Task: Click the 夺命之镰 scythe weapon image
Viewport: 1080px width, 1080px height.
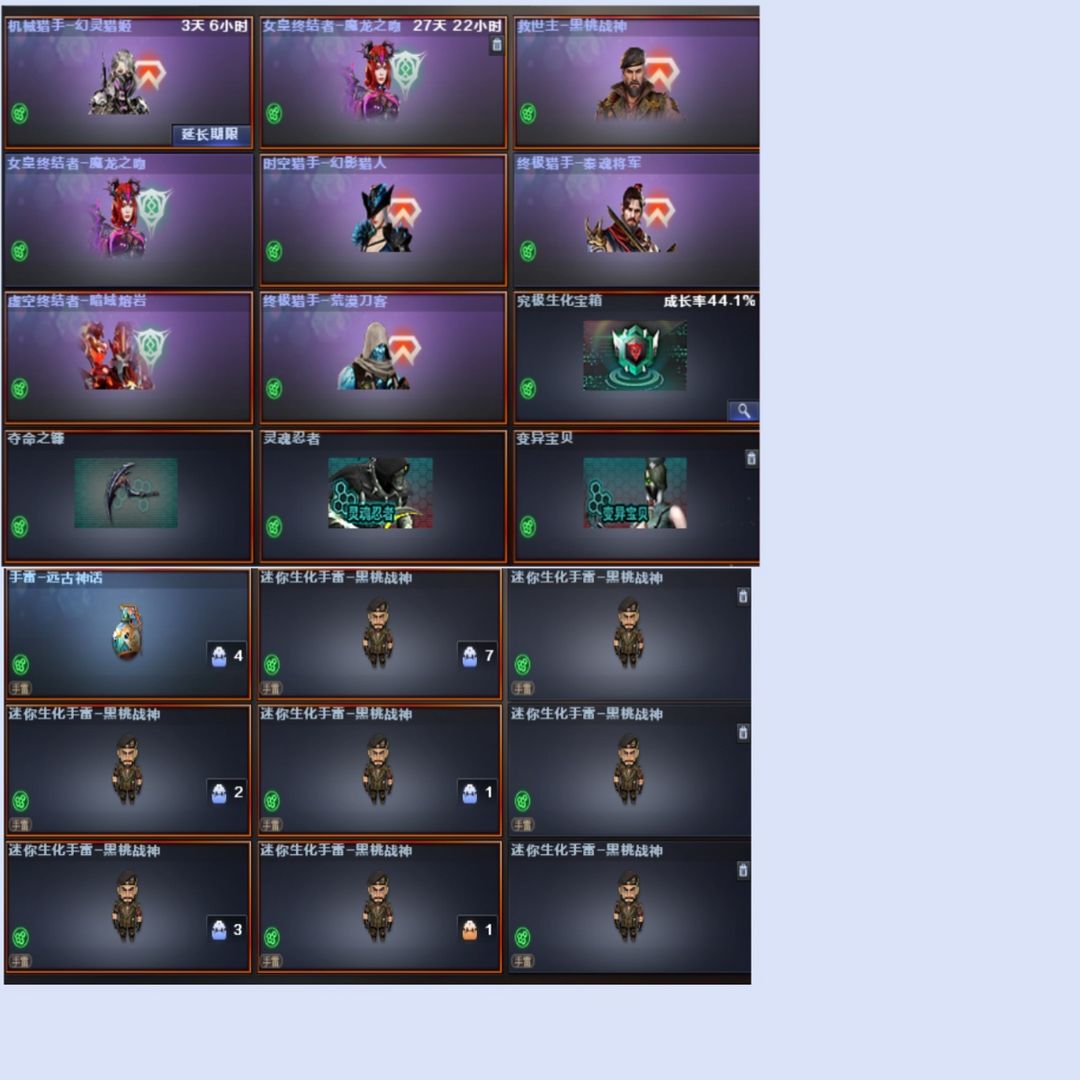Action: [126, 493]
